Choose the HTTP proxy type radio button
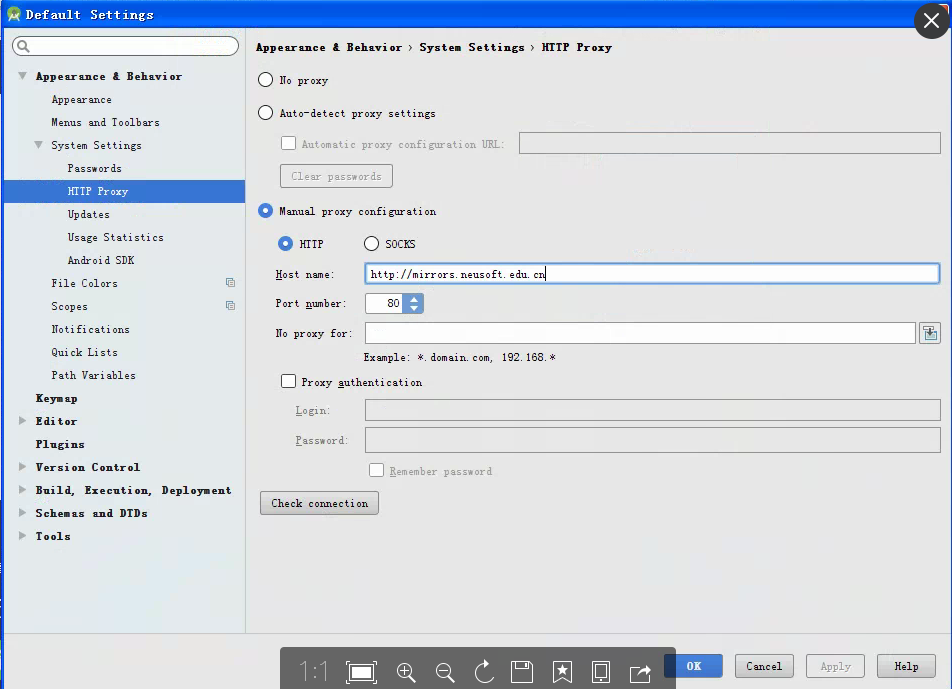The image size is (952, 689). (x=285, y=243)
